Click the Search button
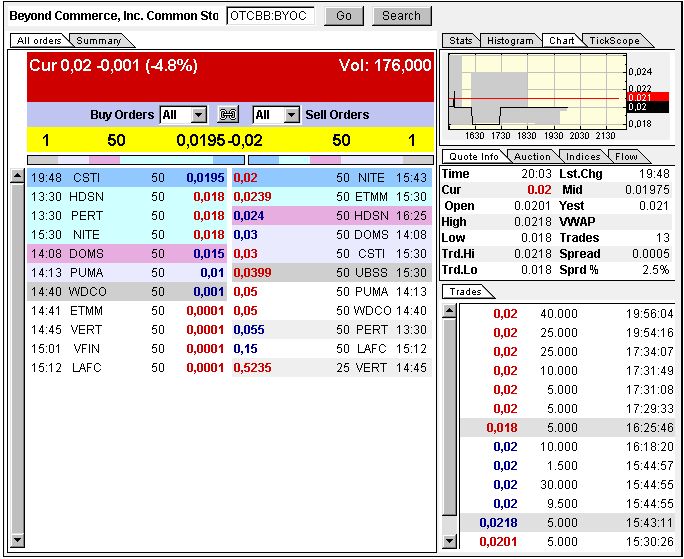684x559 pixels. [x=401, y=16]
